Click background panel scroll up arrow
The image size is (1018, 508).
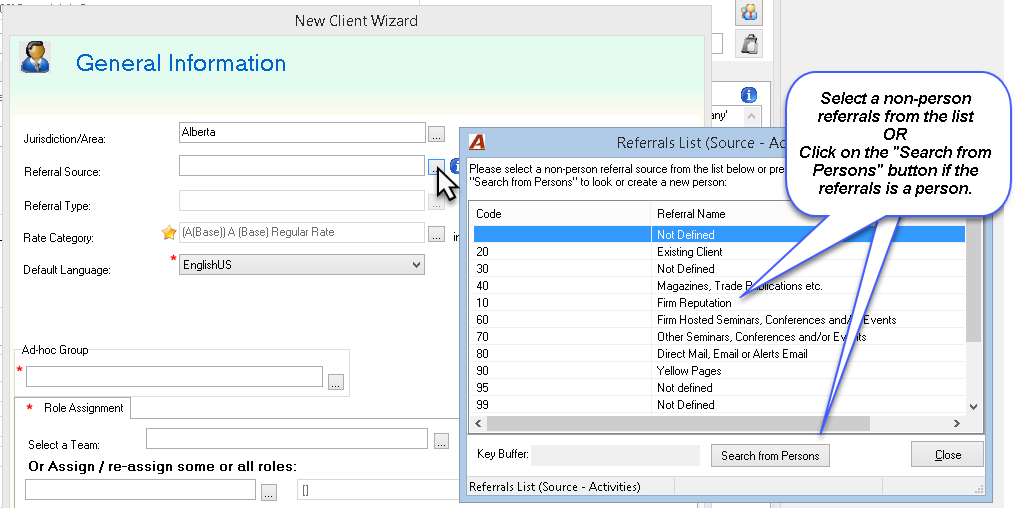click(x=751, y=117)
